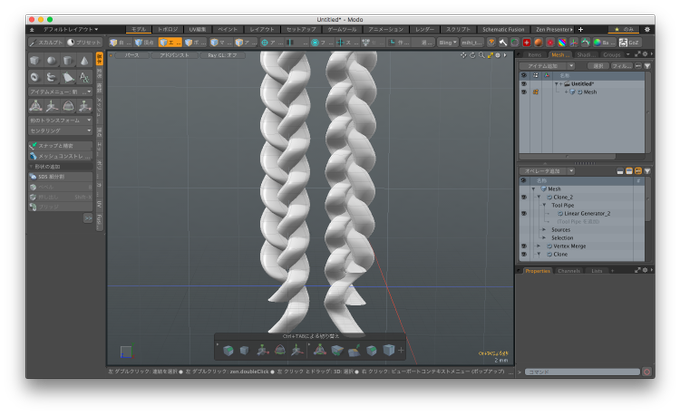Click the red plus icon in toolbar

point(526,42)
